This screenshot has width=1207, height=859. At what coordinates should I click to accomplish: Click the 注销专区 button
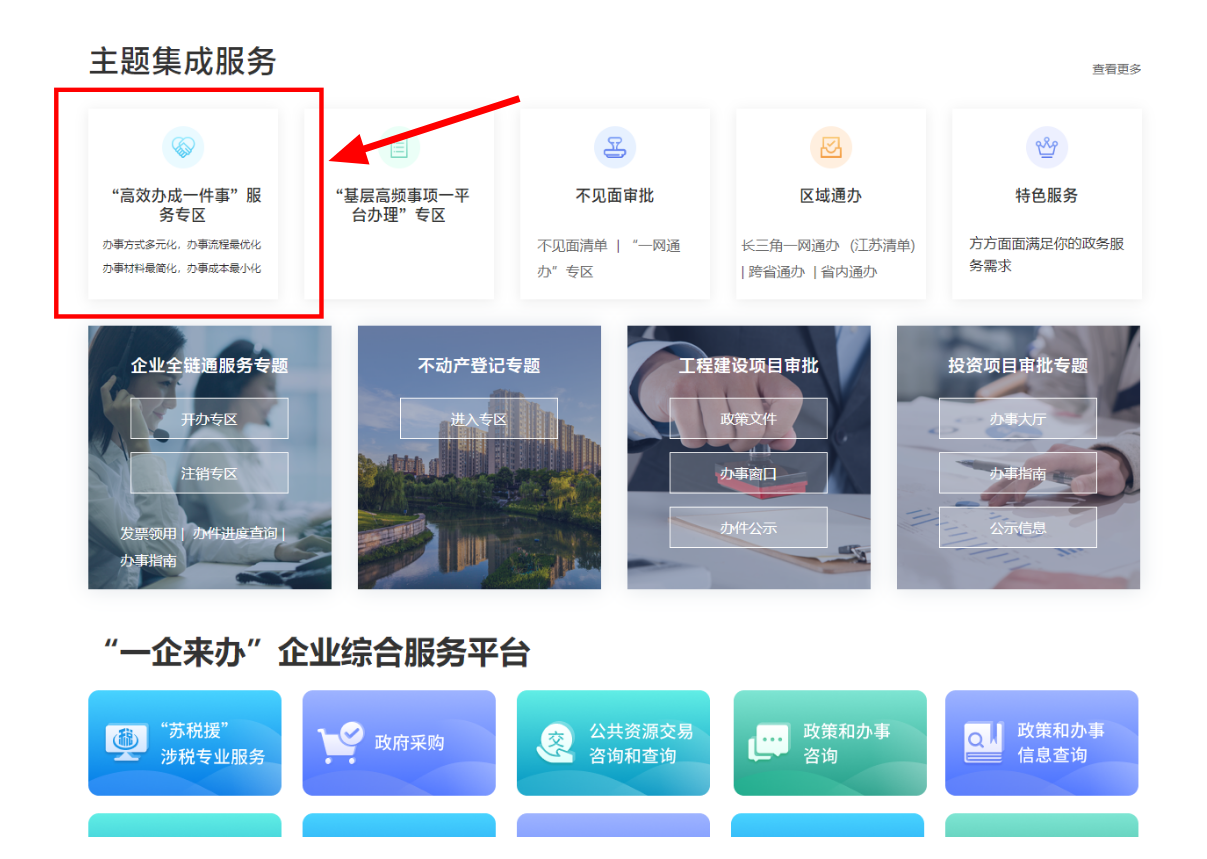point(209,473)
